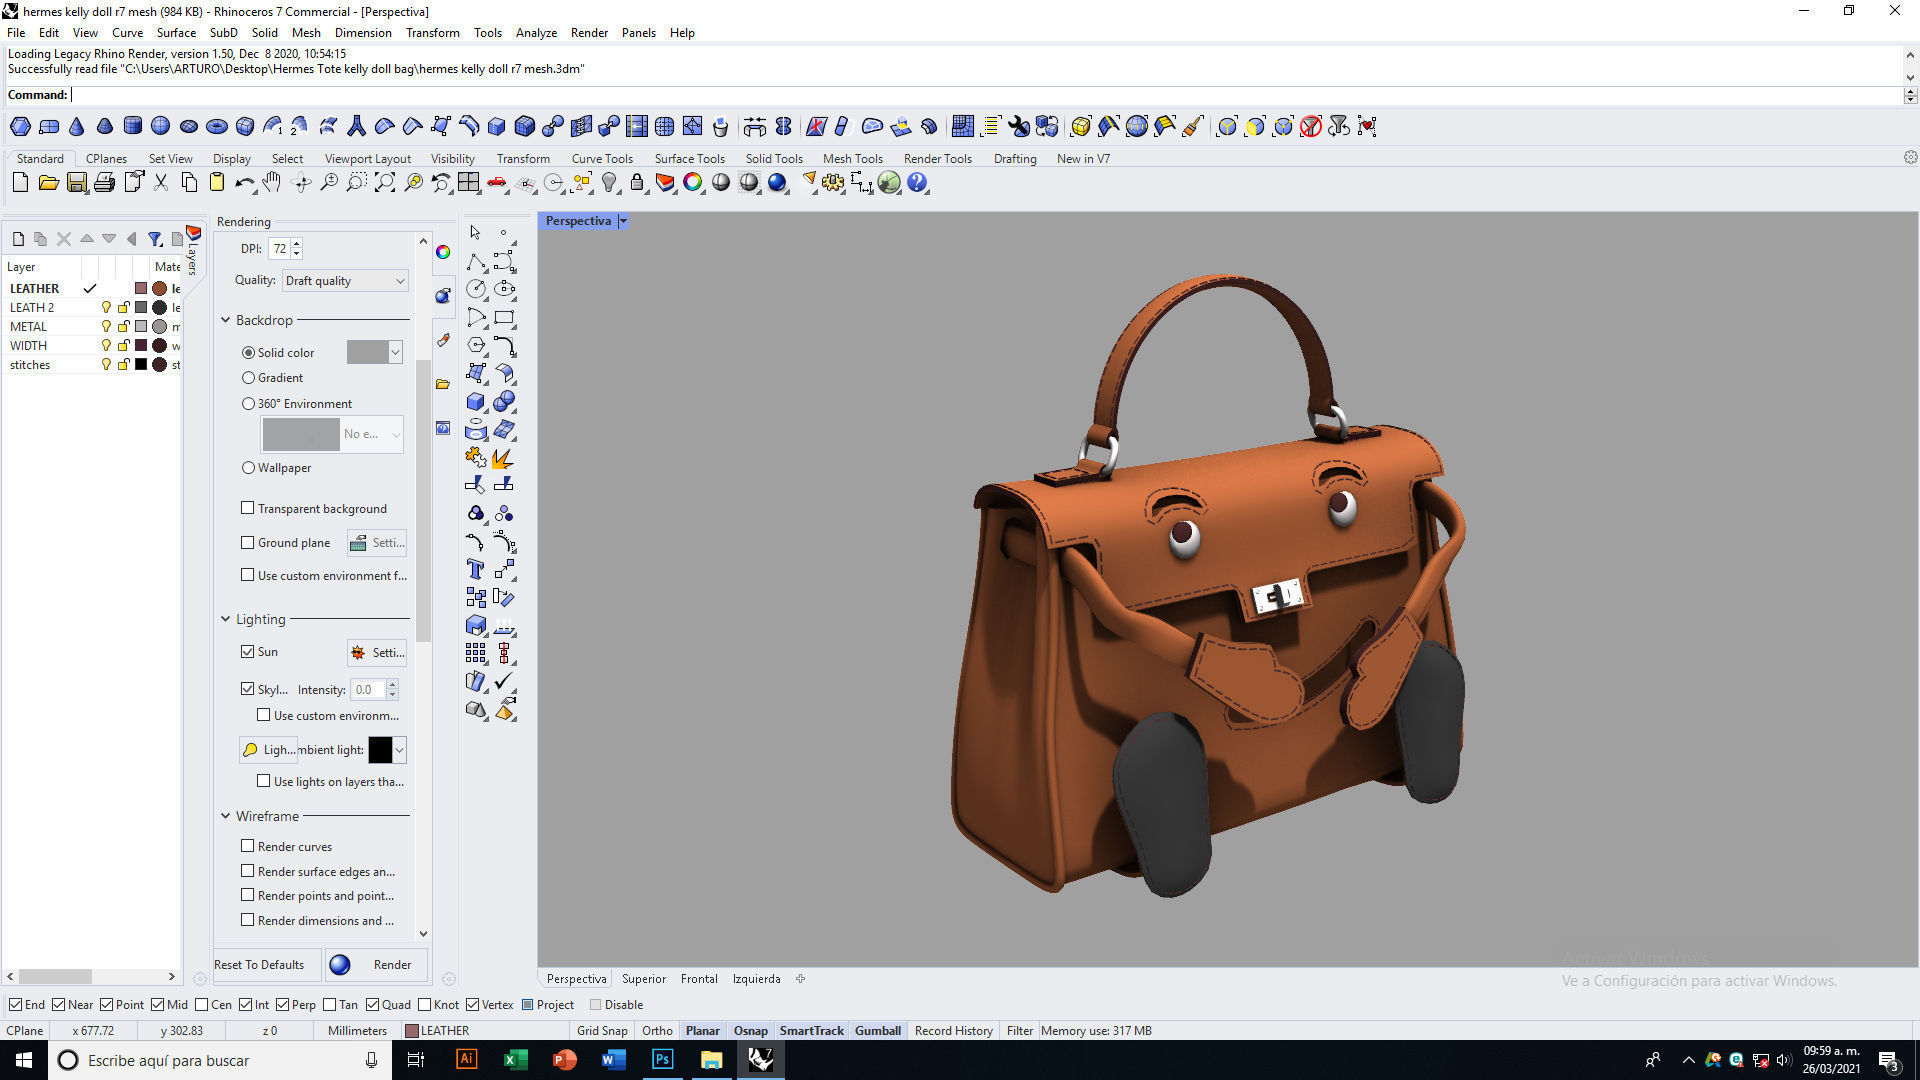
Task: Select the Box solid tool in left sidebar
Action: click(476, 402)
